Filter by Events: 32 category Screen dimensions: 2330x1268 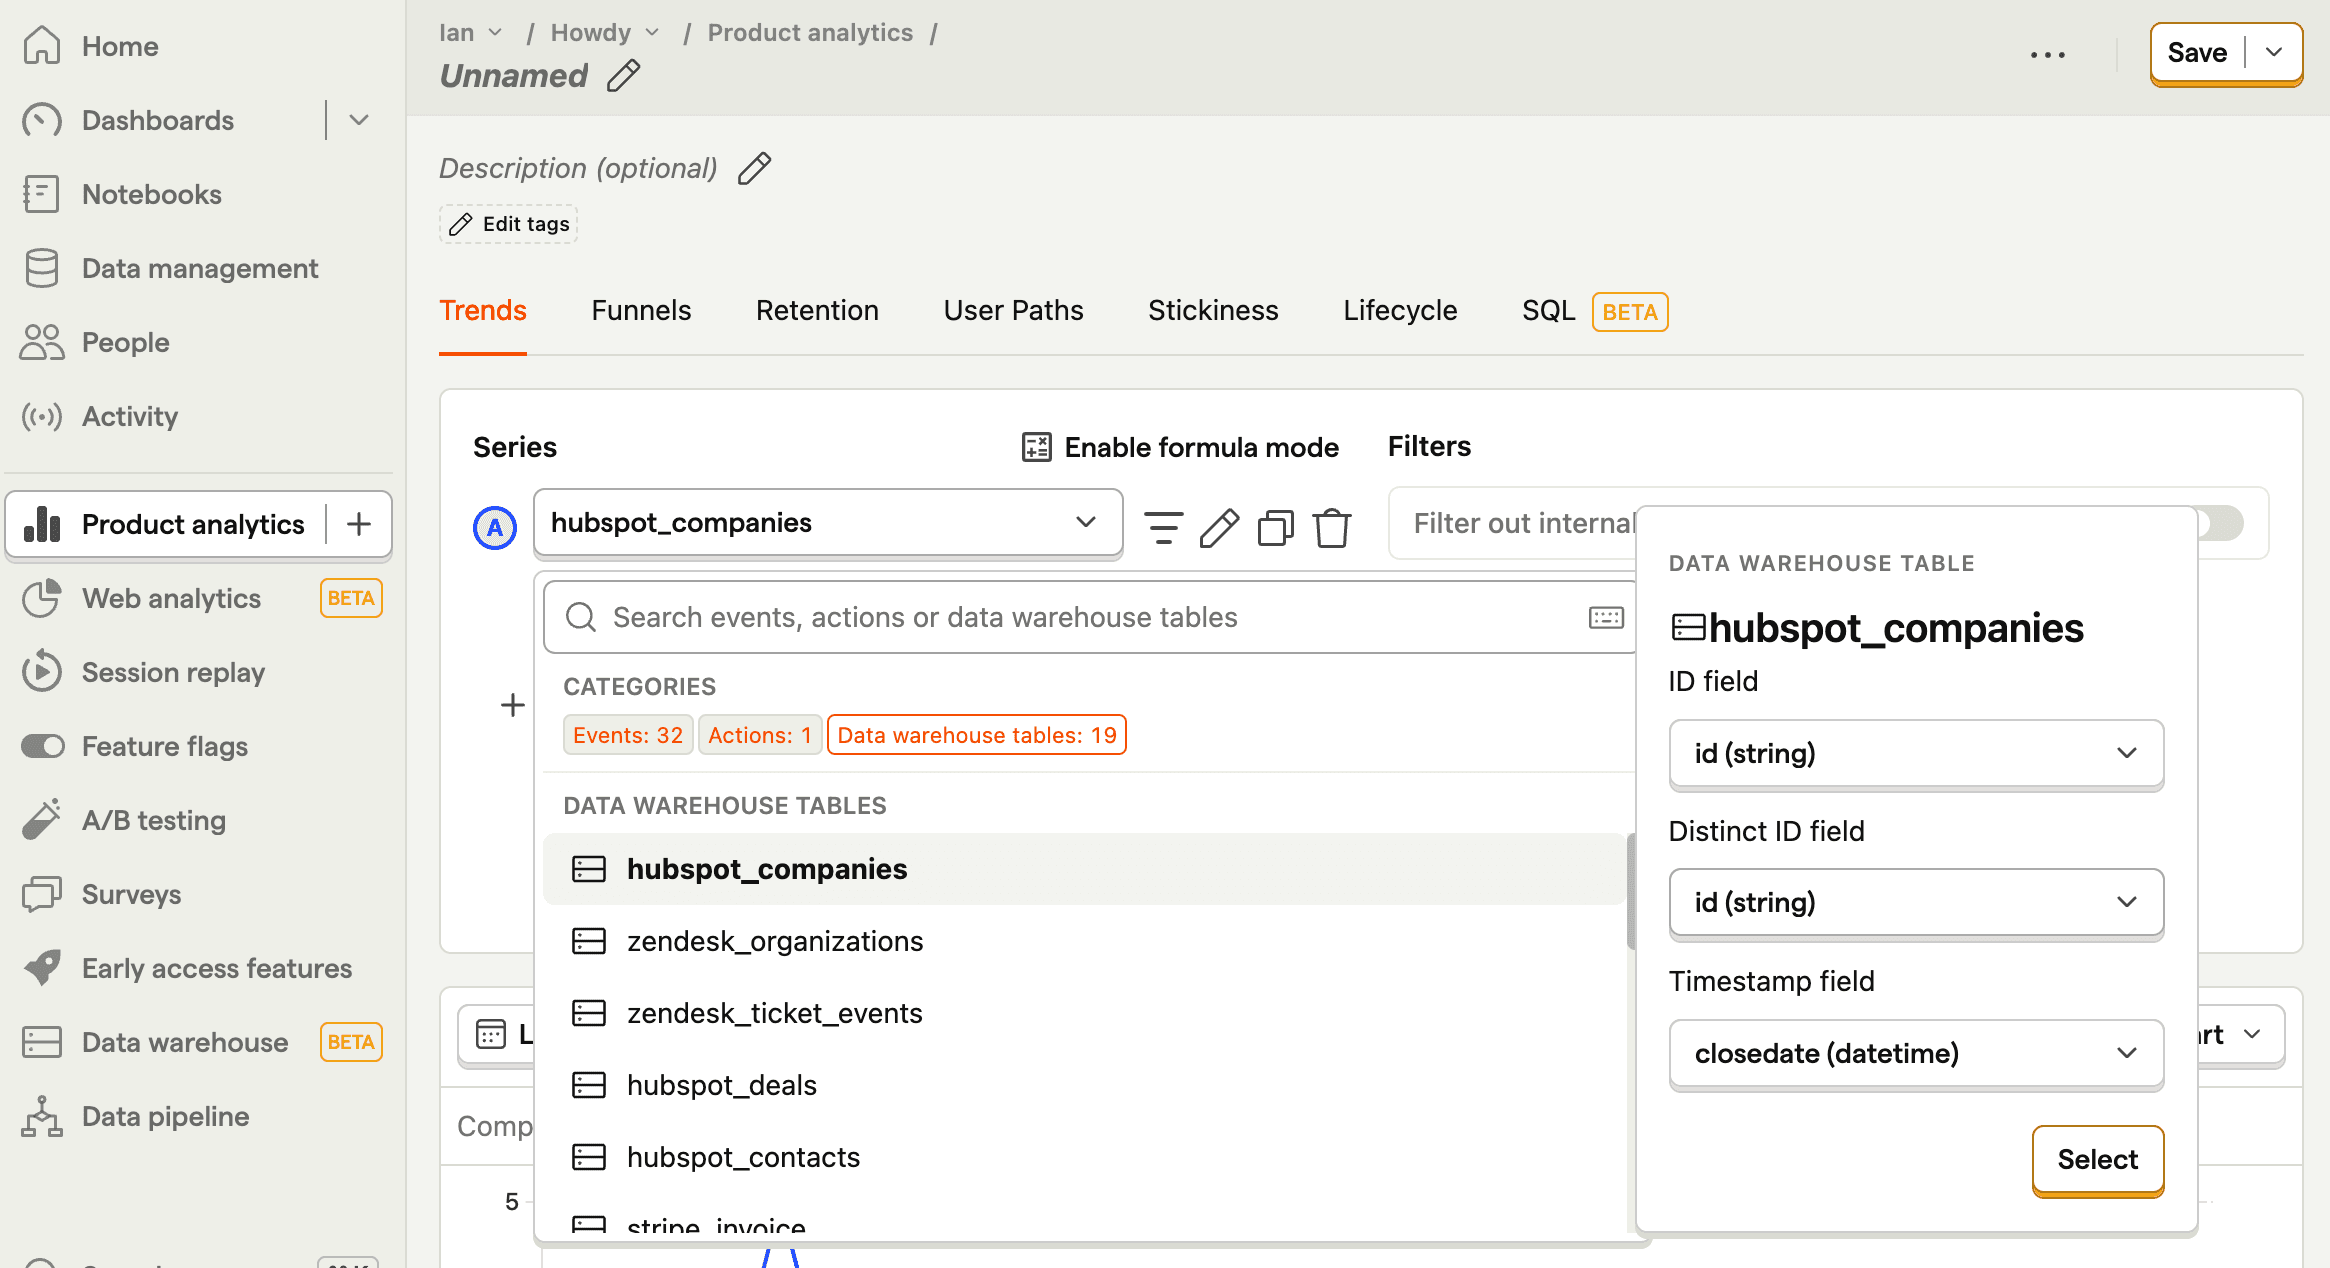coord(628,735)
